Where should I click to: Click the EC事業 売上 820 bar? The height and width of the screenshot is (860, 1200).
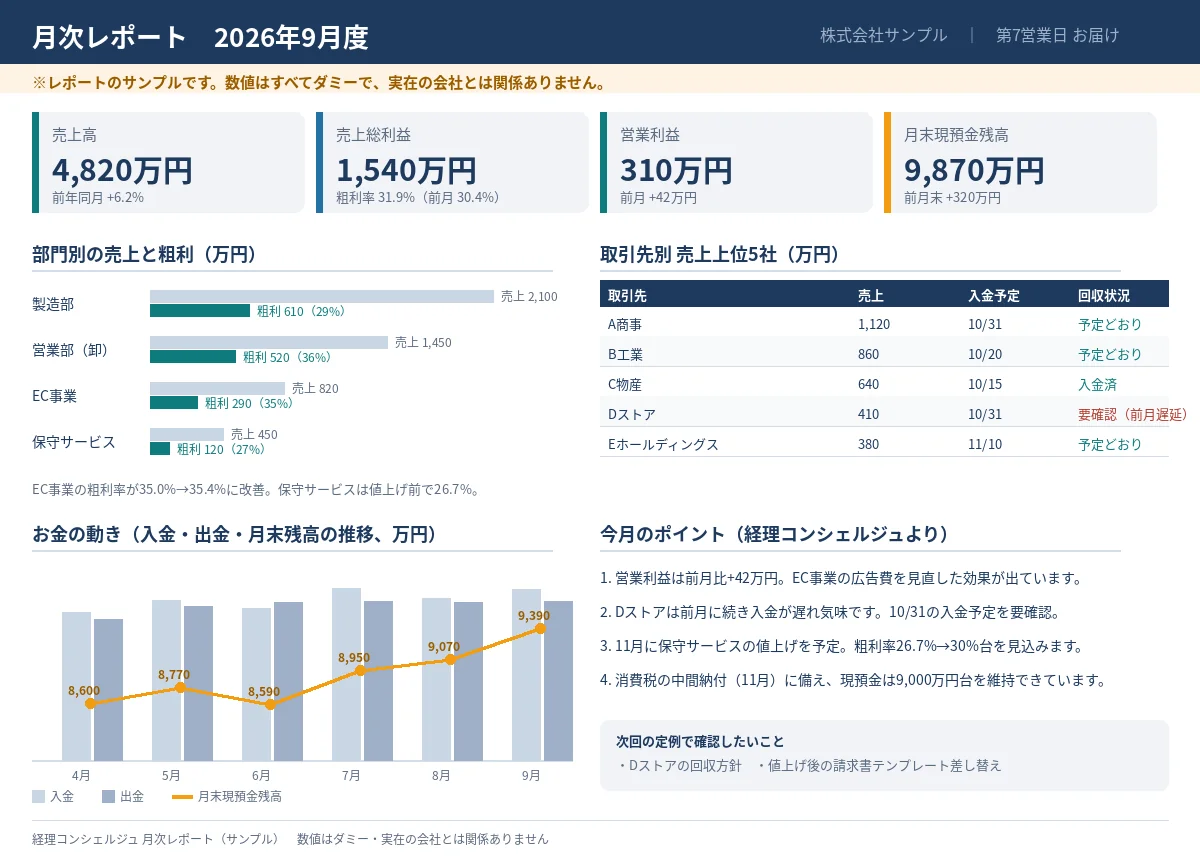pos(217,388)
